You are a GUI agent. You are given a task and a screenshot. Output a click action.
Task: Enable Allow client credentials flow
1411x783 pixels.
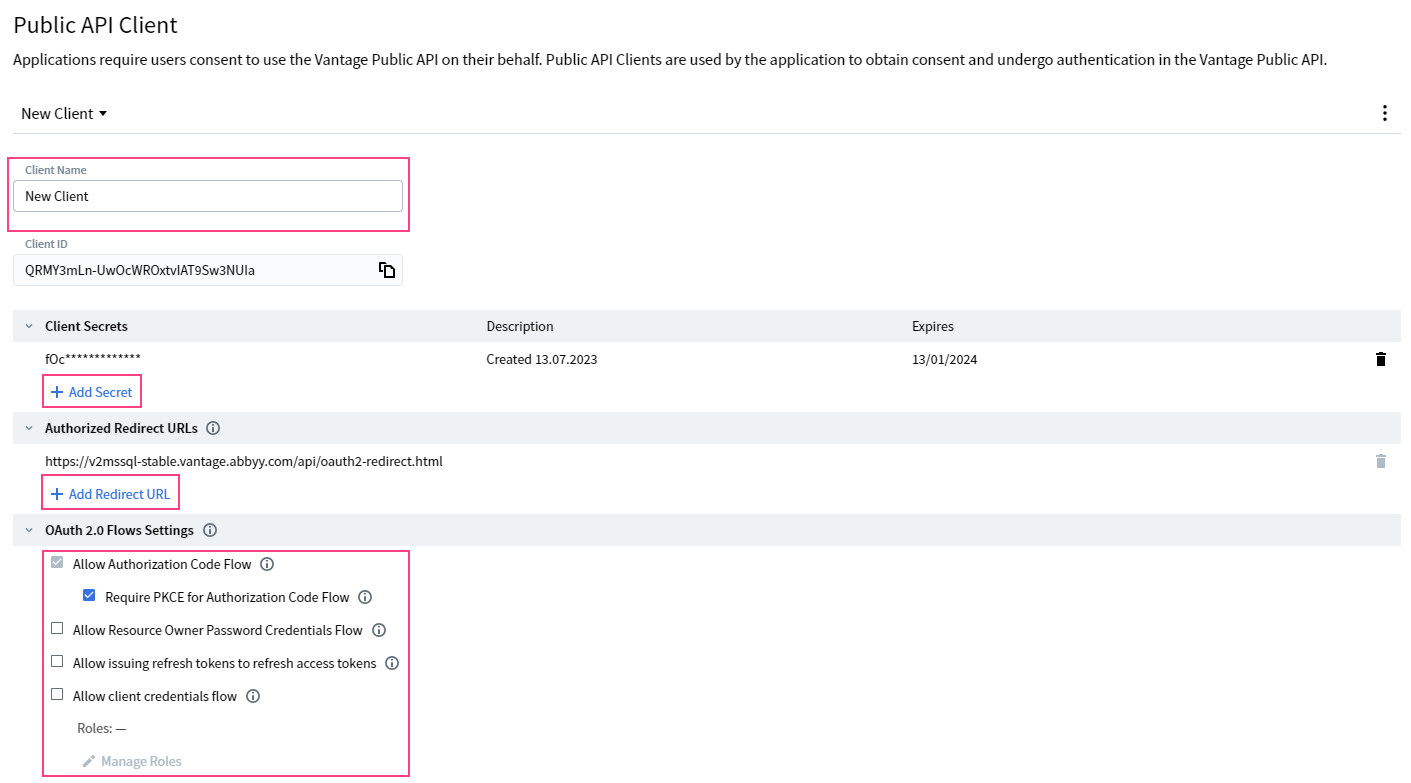[x=57, y=694]
